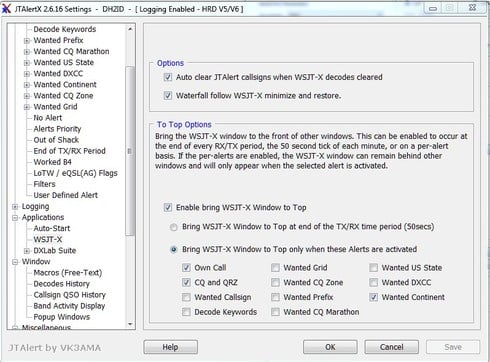Image resolution: width=490 pixels, height=362 pixels.
Task: Click the Save button
Action: (453, 347)
